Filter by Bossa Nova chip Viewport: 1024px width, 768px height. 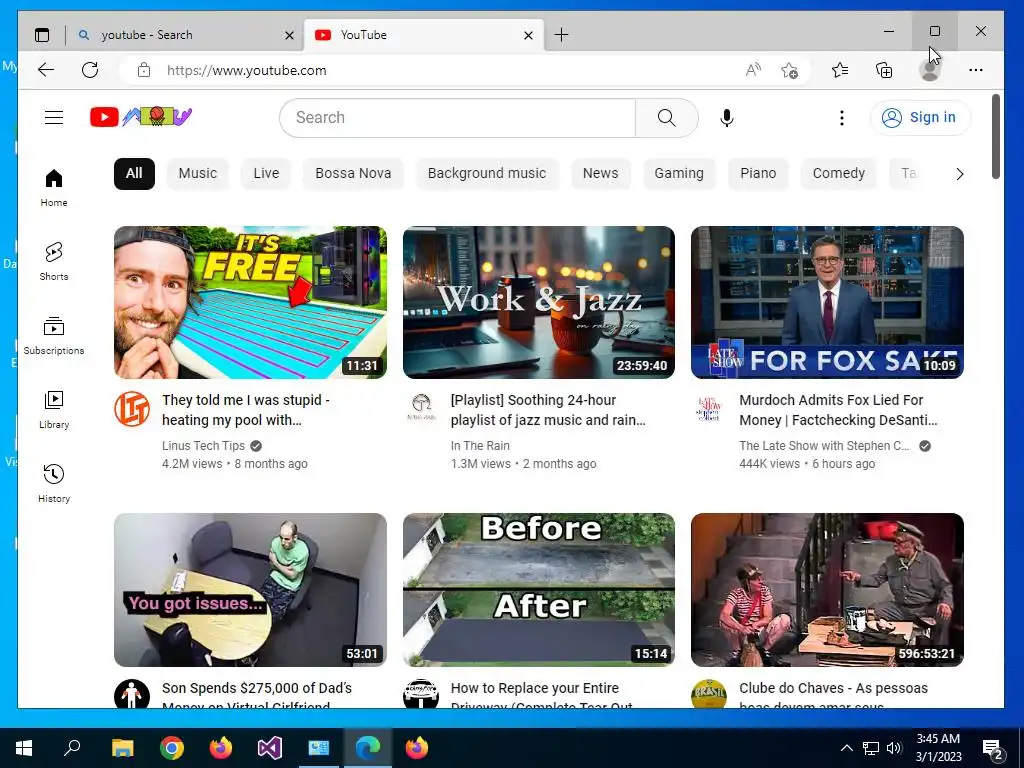[x=353, y=174]
